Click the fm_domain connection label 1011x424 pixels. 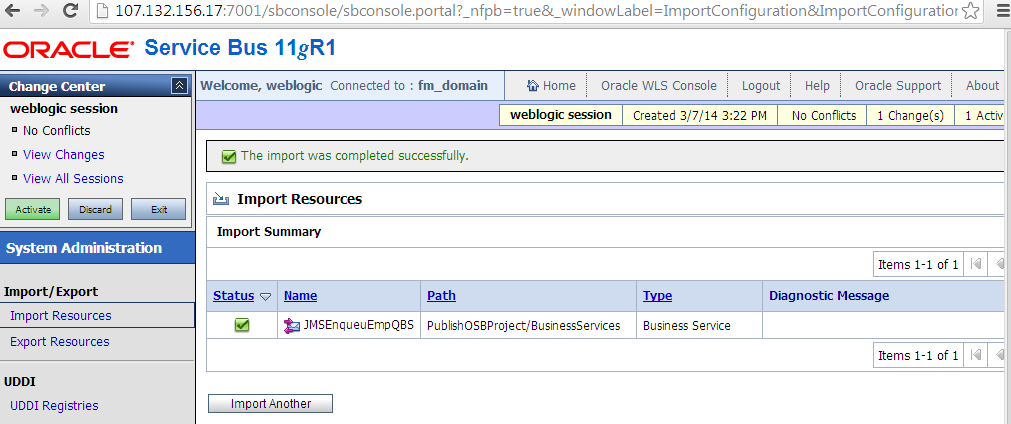[x=453, y=86]
